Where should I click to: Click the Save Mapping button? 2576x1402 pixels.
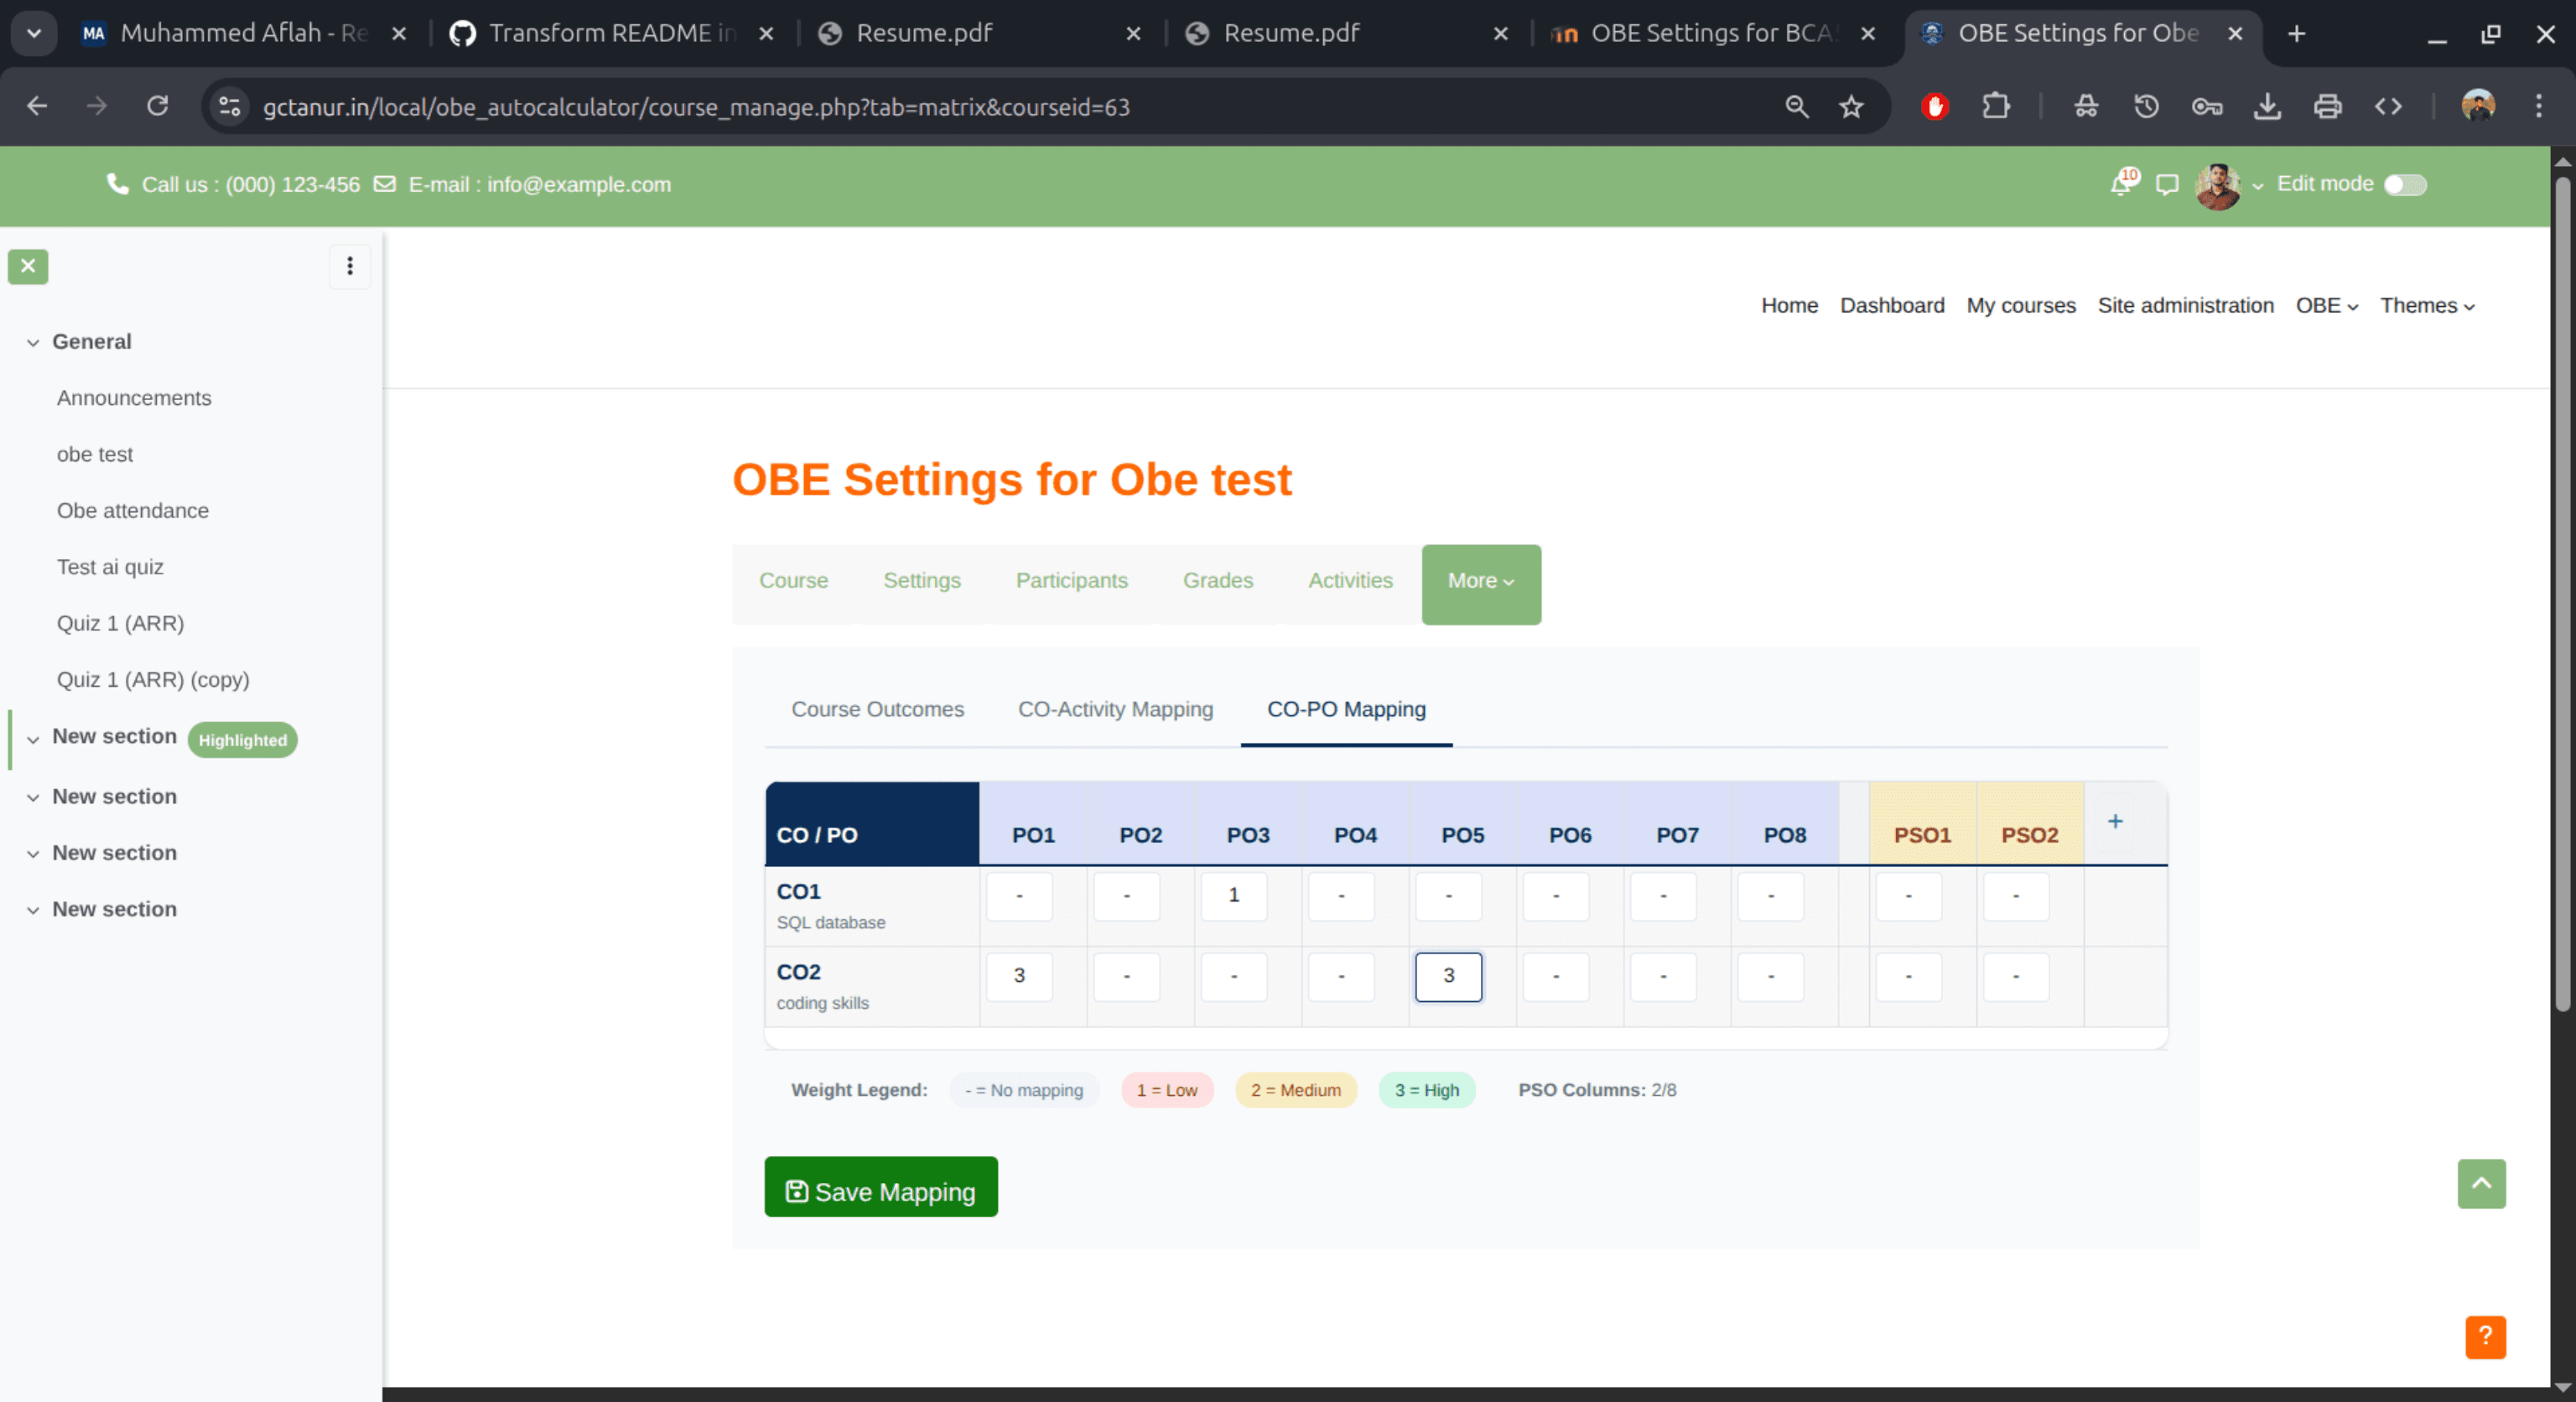coord(880,1190)
